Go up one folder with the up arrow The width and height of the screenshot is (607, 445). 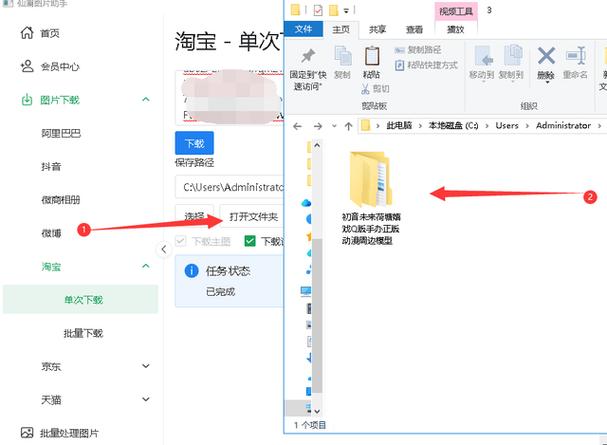click(x=348, y=126)
